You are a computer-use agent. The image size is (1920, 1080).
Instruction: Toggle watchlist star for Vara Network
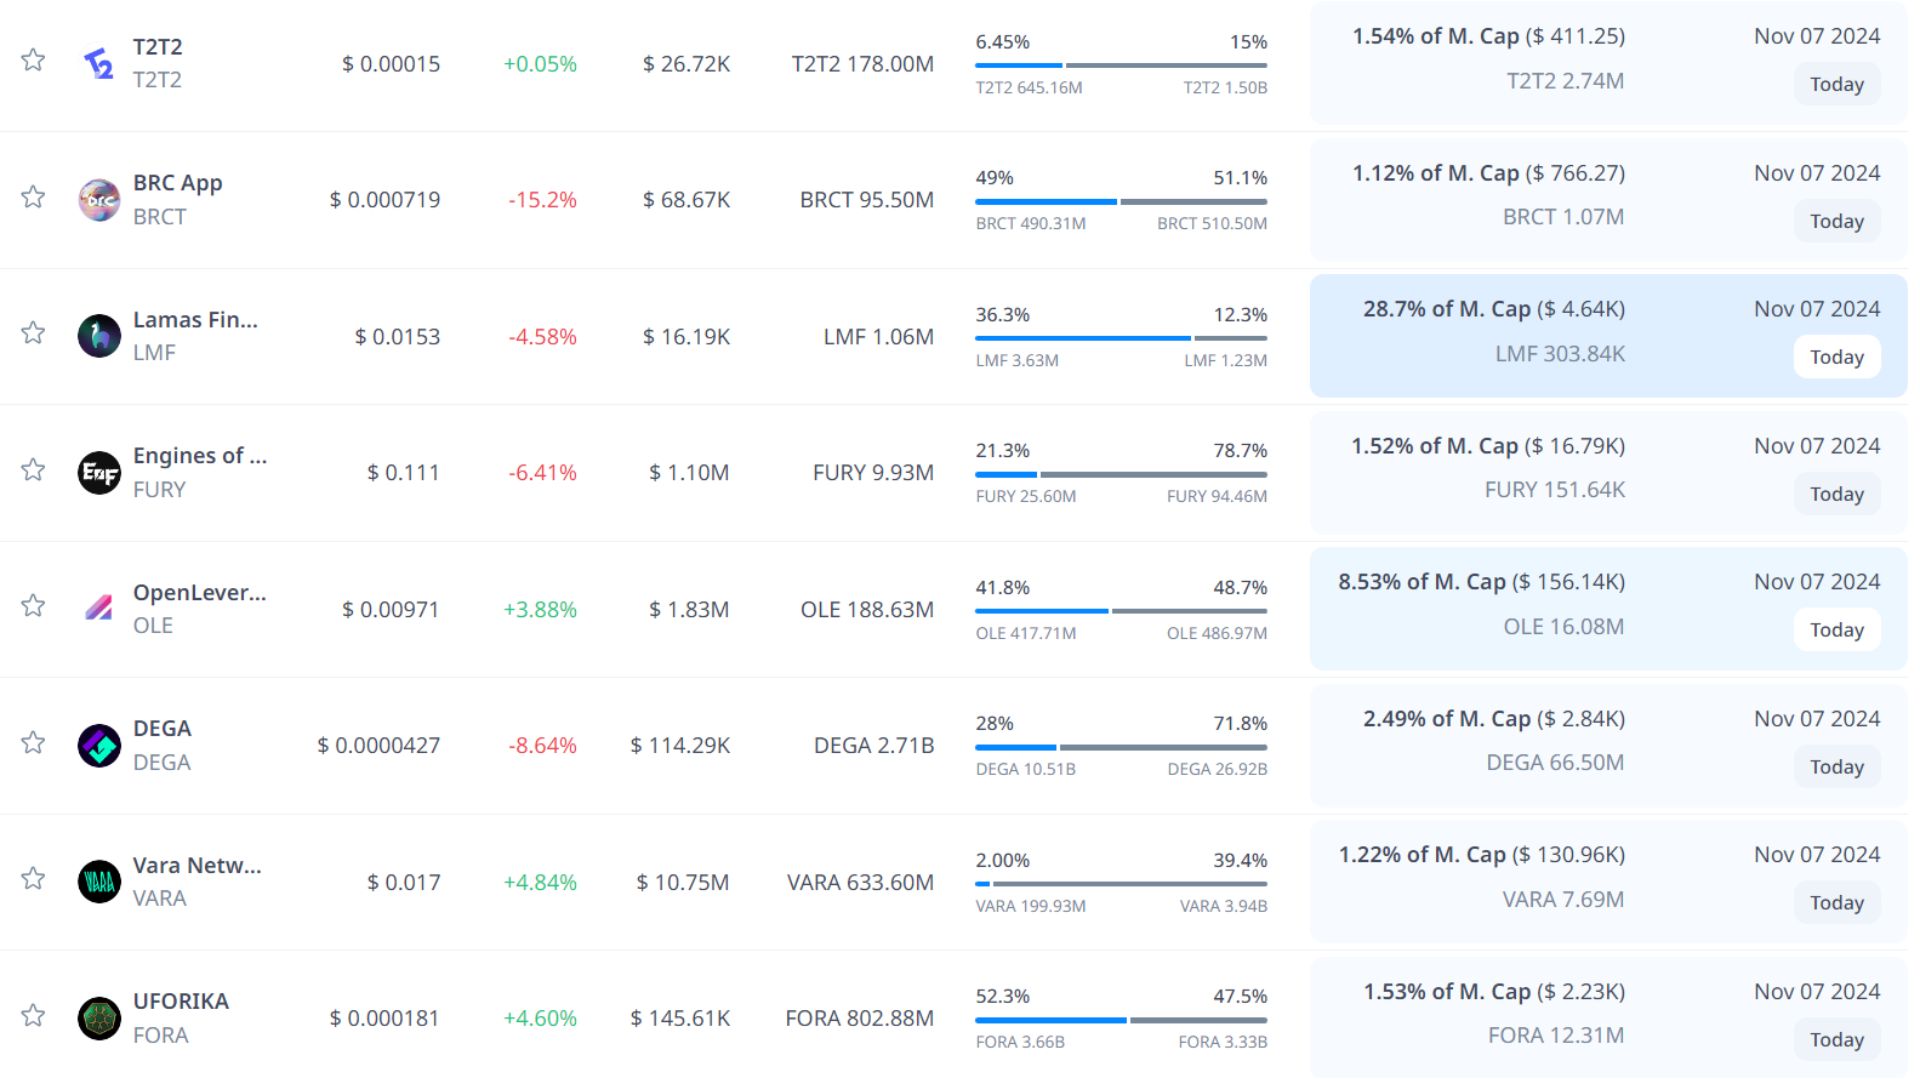pos(33,878)
